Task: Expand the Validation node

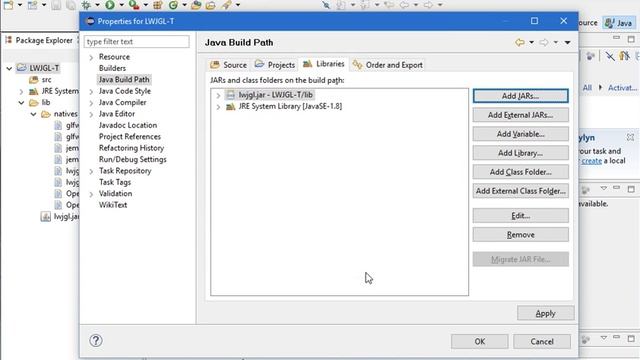Action: coord(91,194)
